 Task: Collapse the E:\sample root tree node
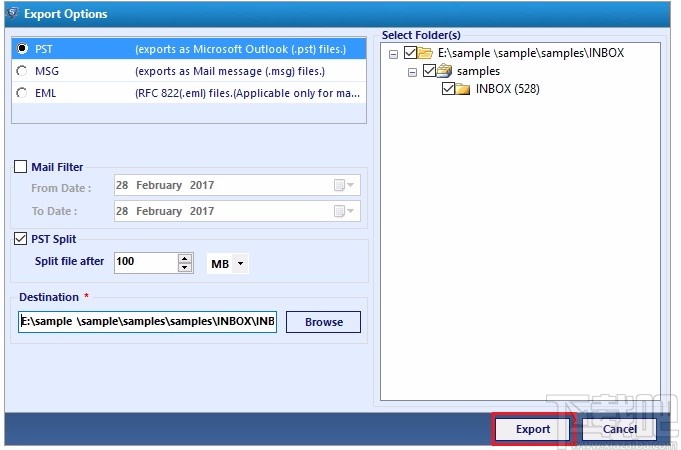coord(393,54)
